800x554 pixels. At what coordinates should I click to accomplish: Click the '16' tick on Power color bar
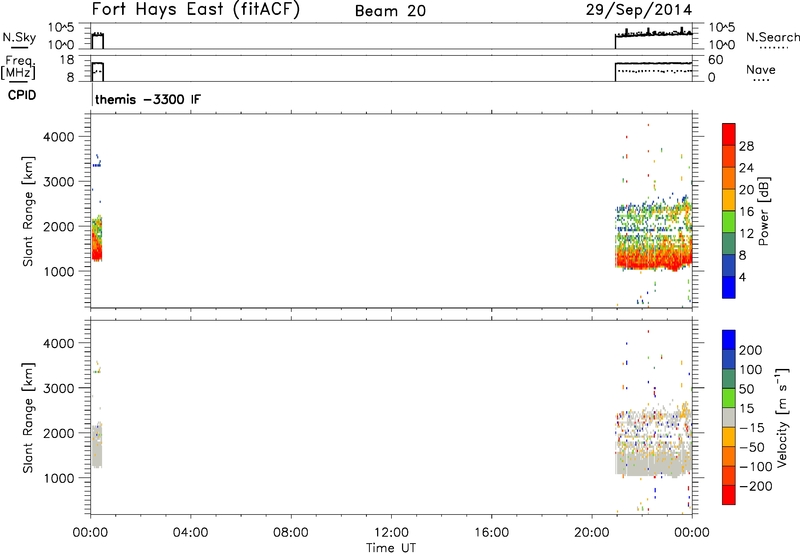[x=746, y=211]
